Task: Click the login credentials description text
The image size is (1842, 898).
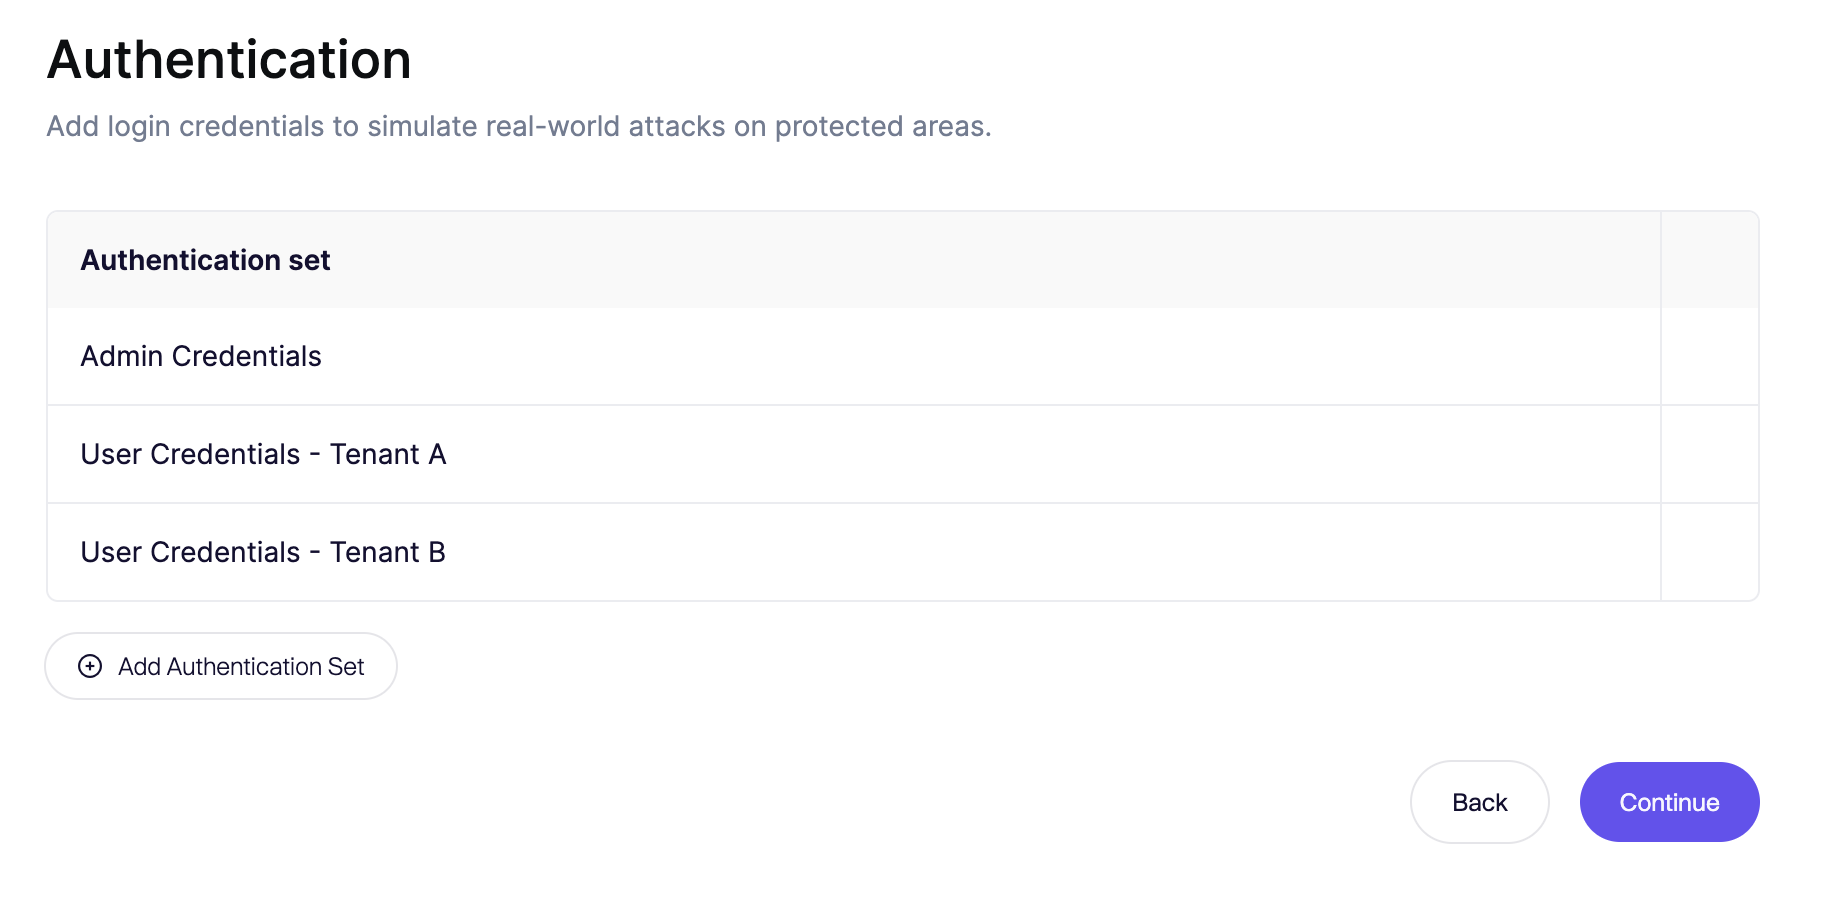Action: 518,126
